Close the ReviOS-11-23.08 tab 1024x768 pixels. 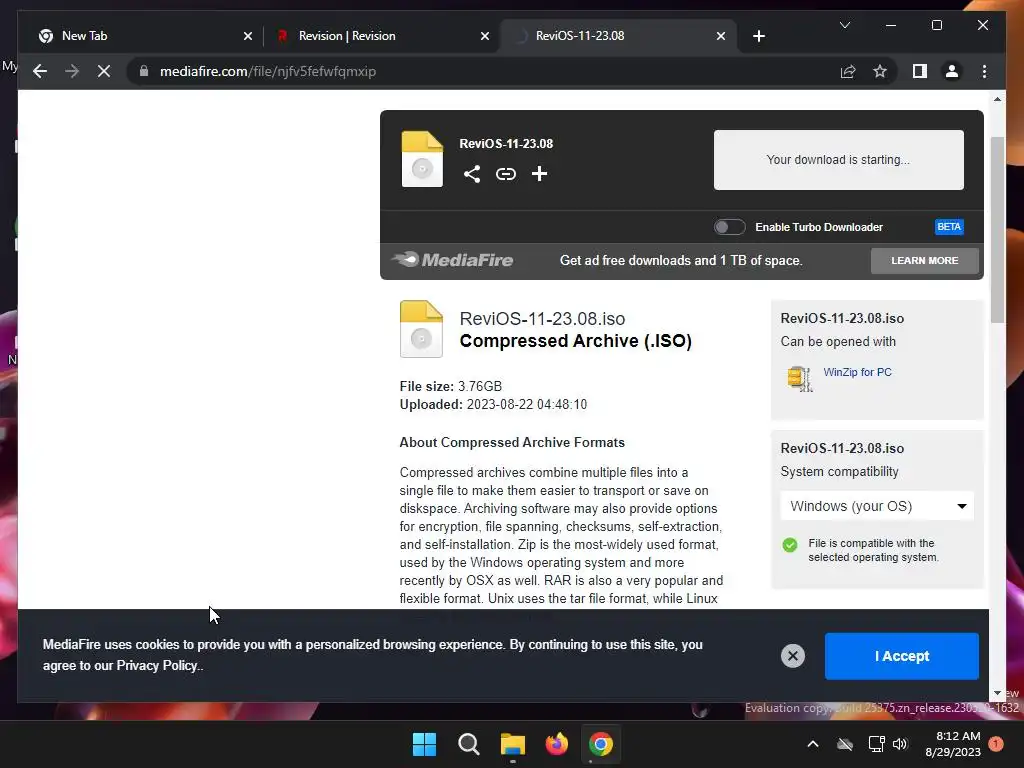point(720,36)
